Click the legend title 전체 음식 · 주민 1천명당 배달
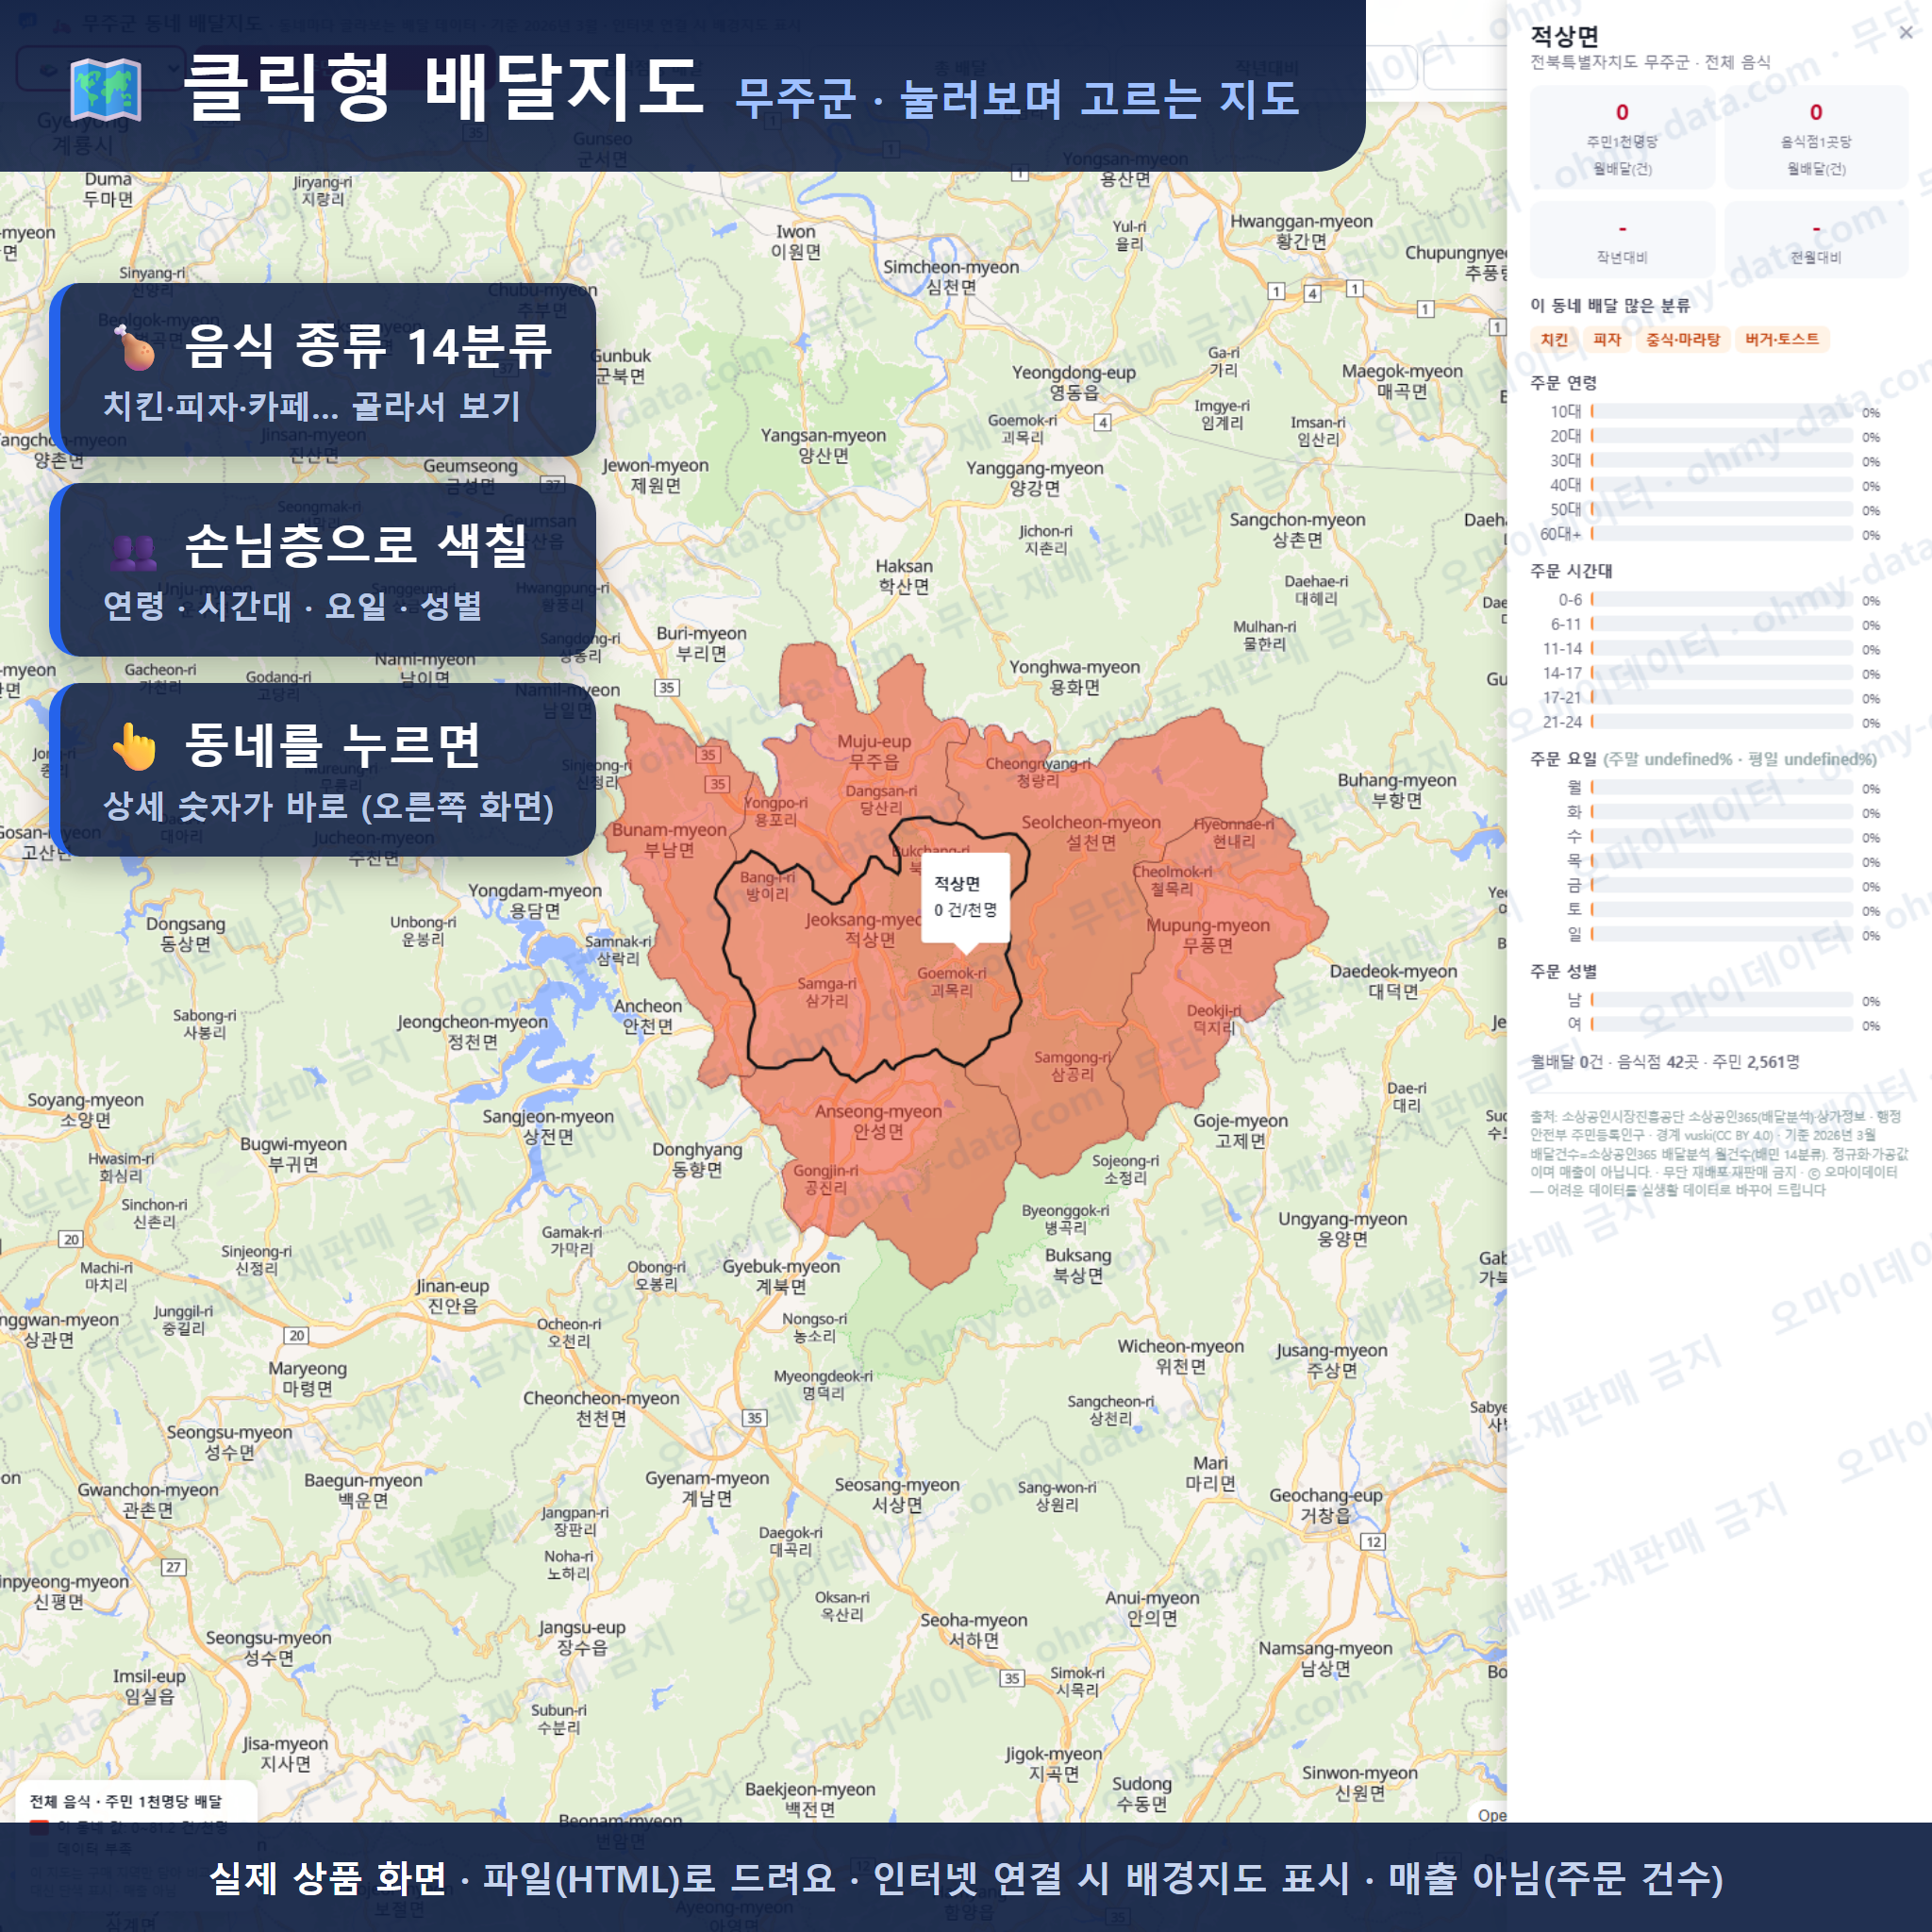The height and width of the screenshot is (1932, 1932). pyautogui.click(x=126, y=1802)
